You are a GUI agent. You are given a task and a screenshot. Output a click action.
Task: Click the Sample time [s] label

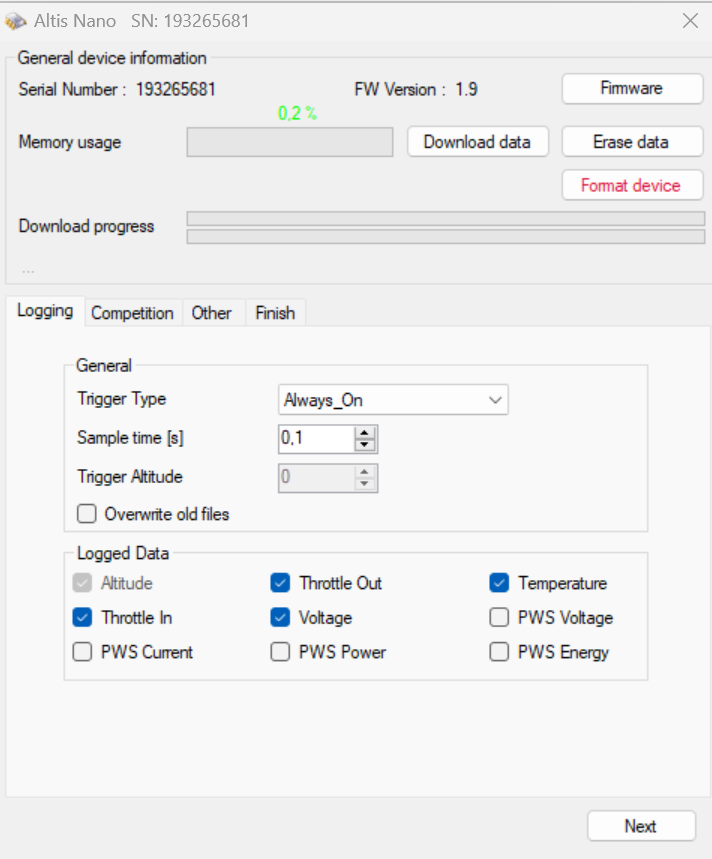(x=130, y=438)
